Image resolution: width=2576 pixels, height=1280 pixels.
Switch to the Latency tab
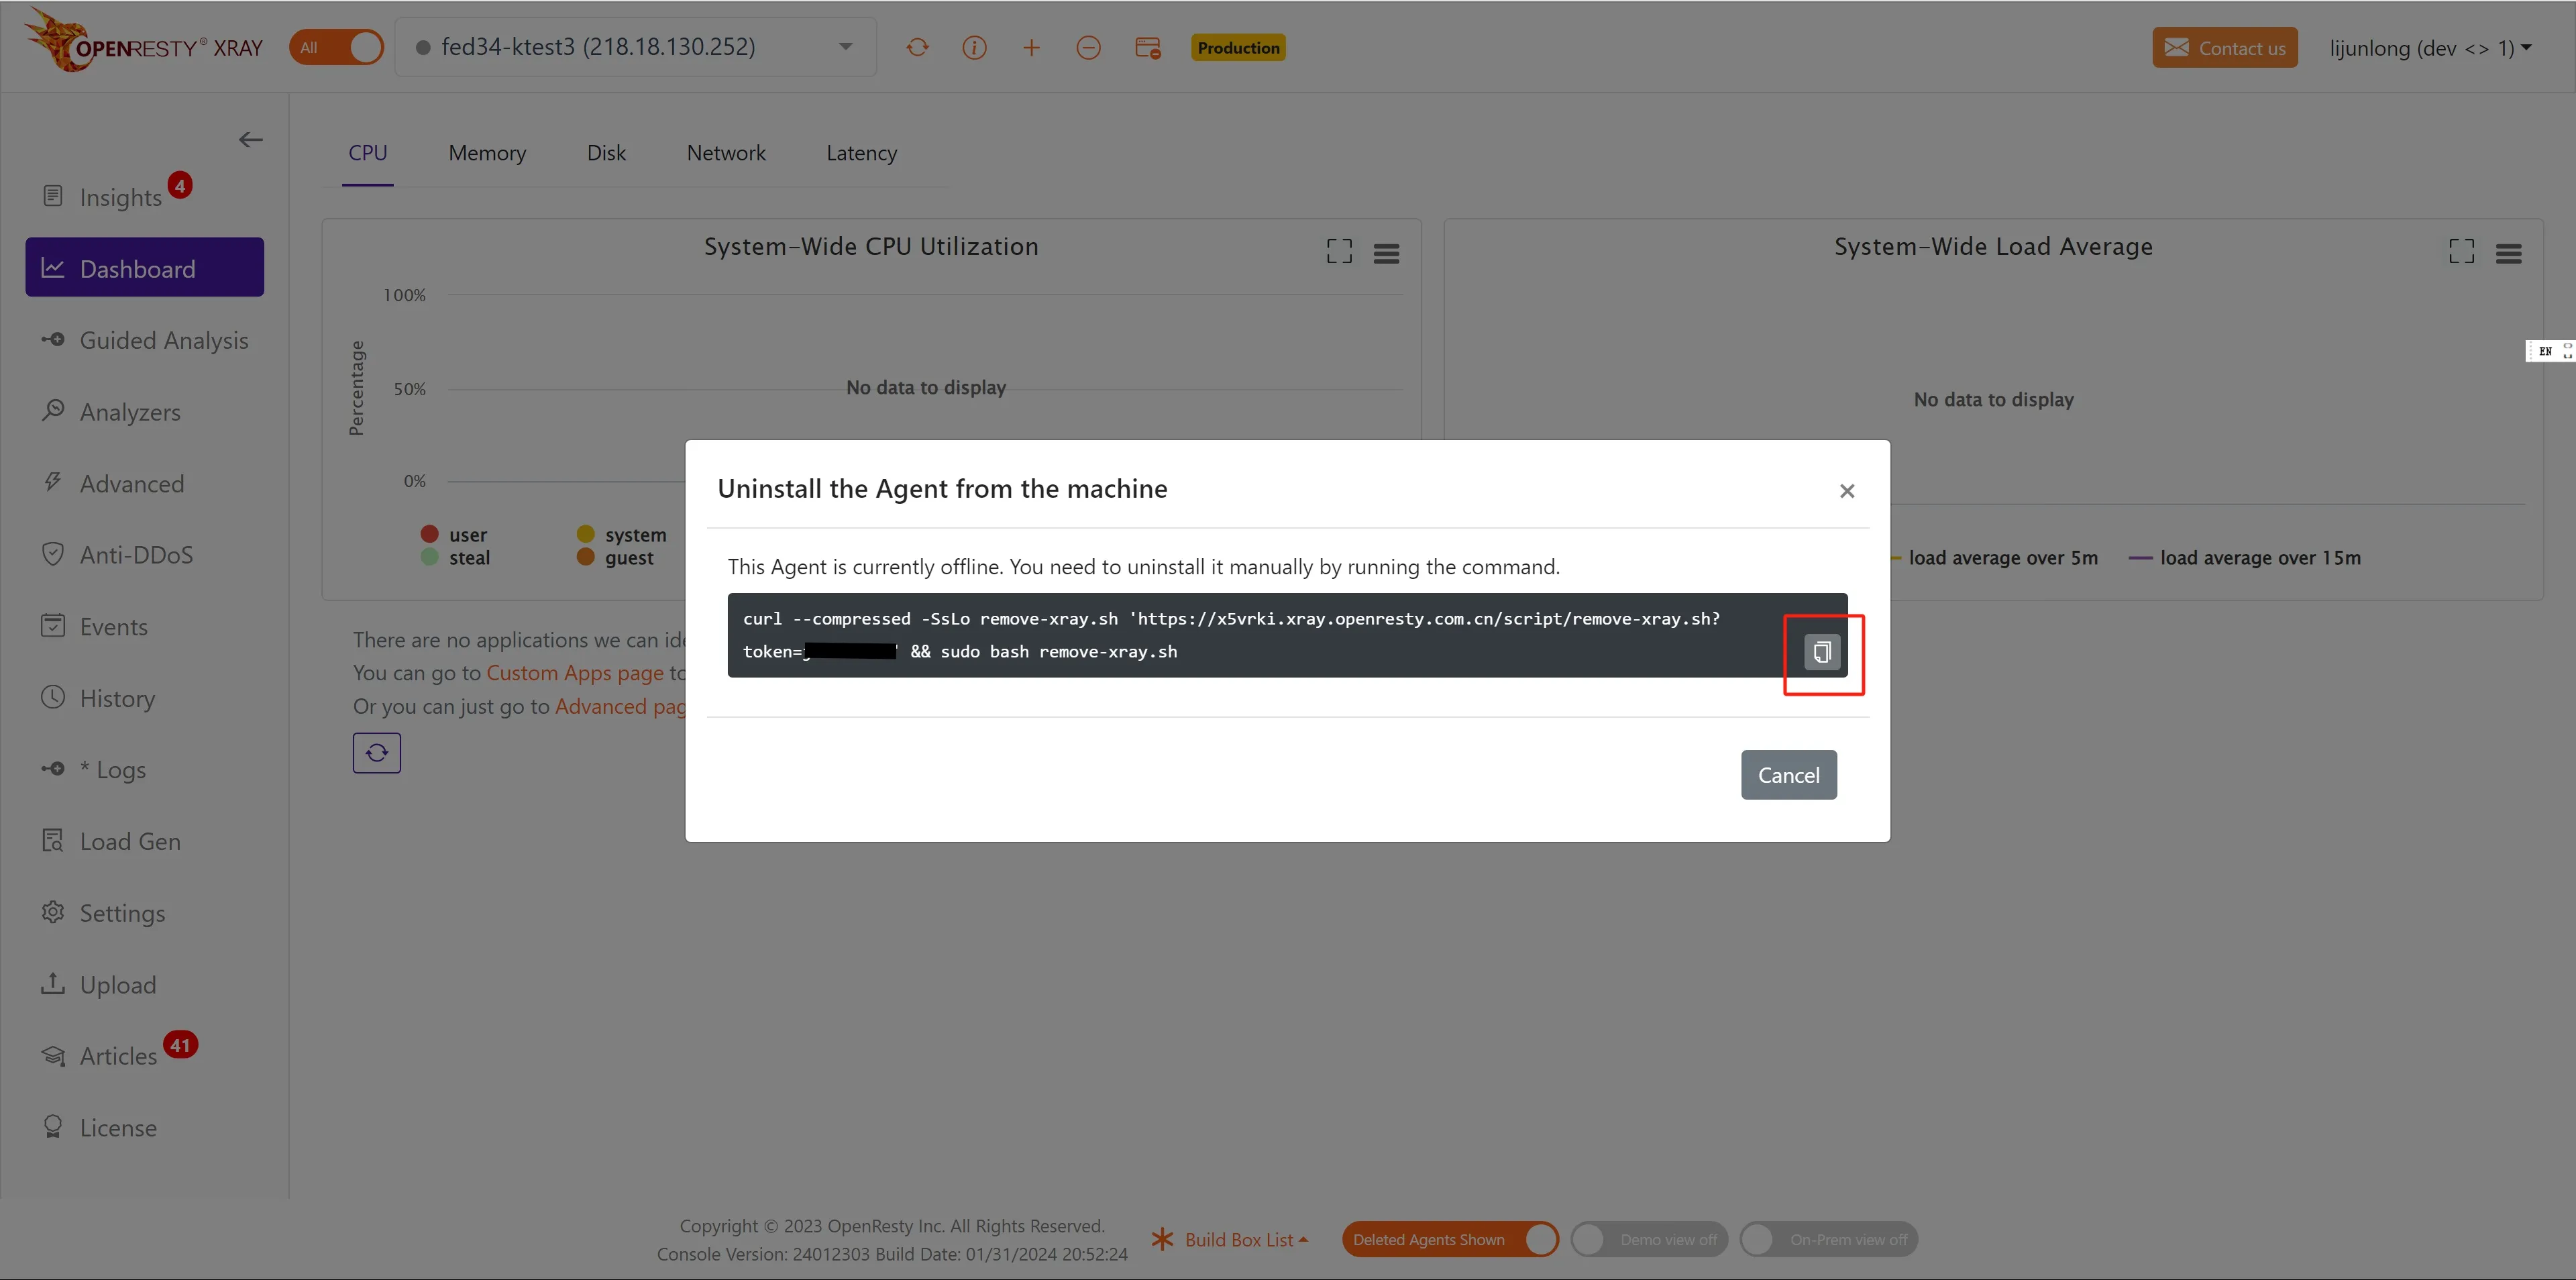(862, 153)
